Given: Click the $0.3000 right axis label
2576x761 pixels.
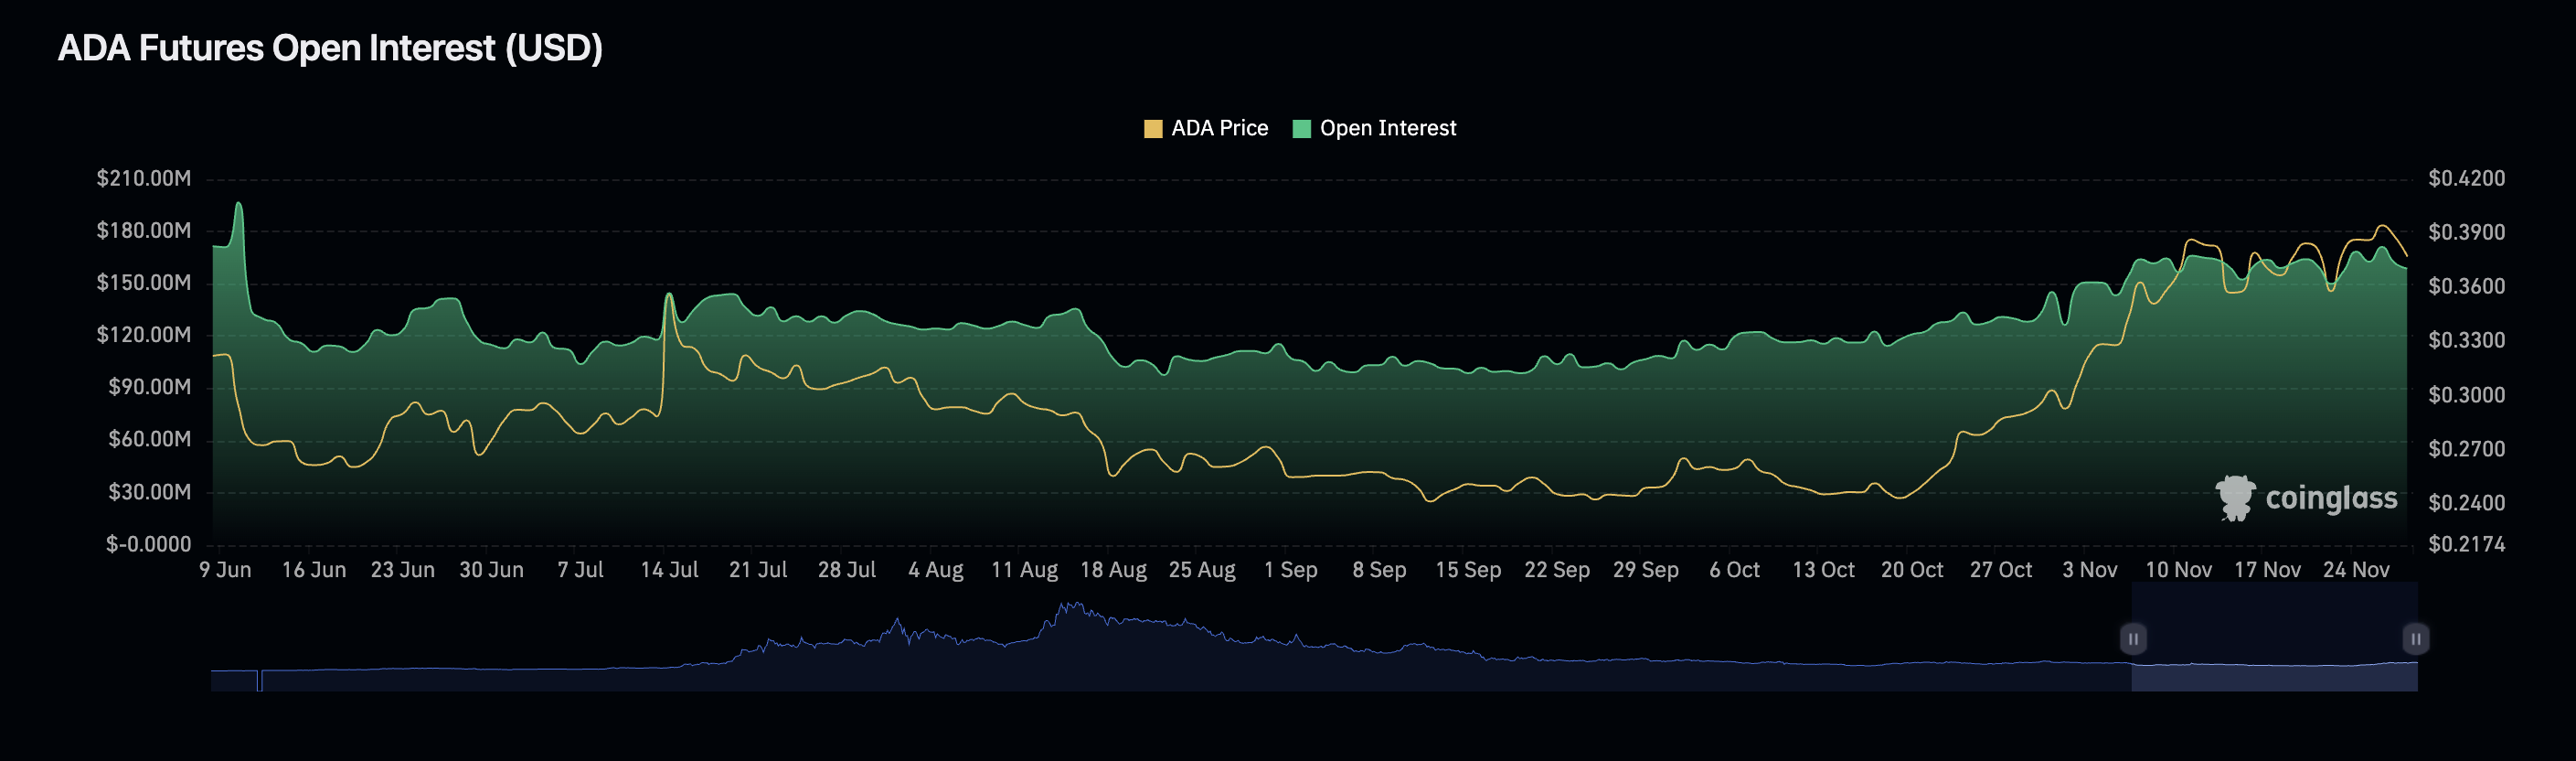Looking at the screenshot, I should tap(2467, 395).
